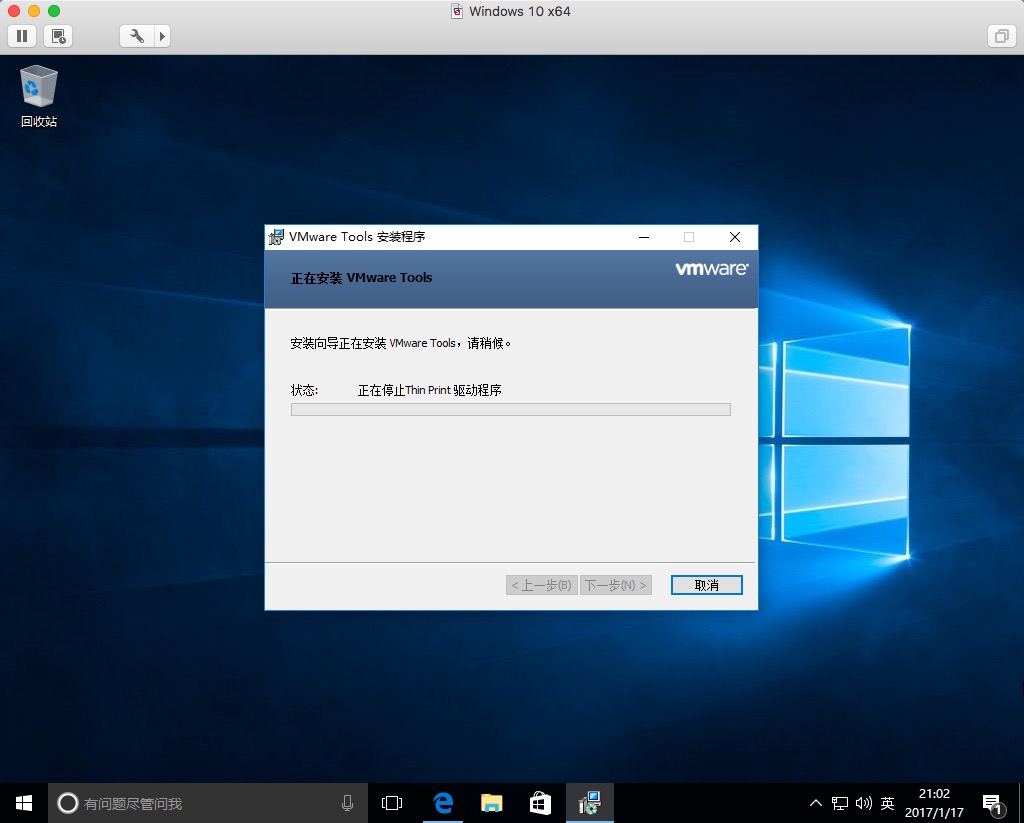The height and width of the screenshot is (823, 1024).
Task: Launch Microsoft Edge from taskbar
Action: (x=443, y=803)
